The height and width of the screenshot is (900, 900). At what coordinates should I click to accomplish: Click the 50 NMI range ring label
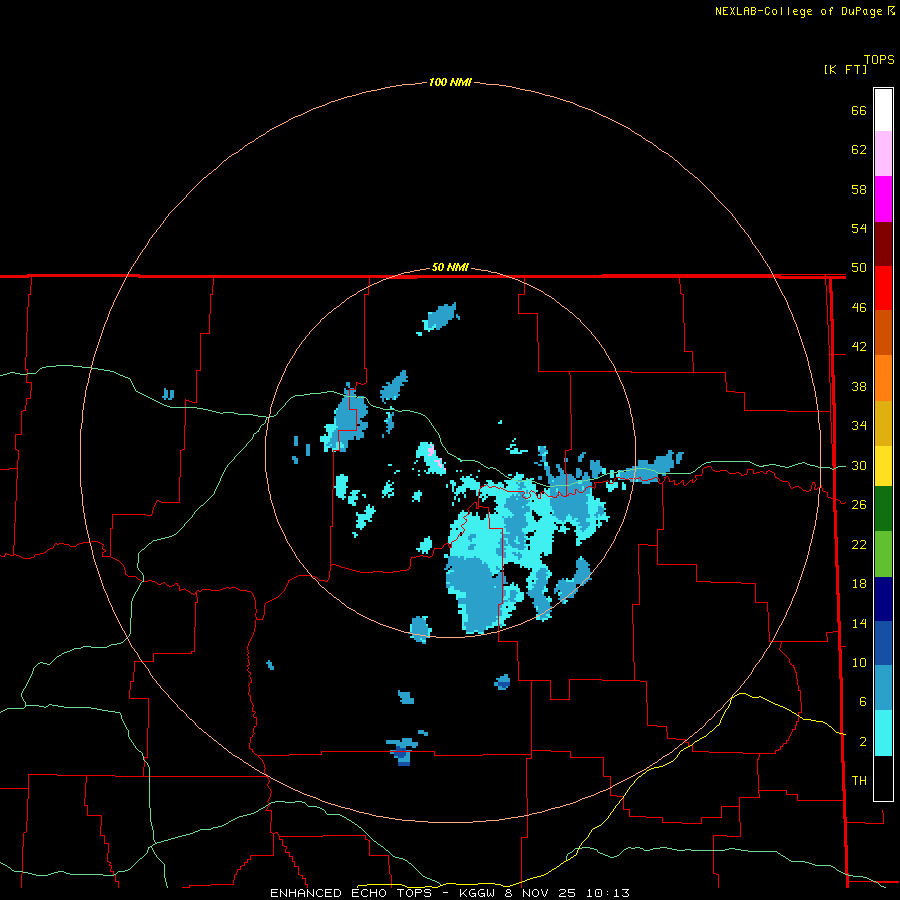(x=450, y=267)
